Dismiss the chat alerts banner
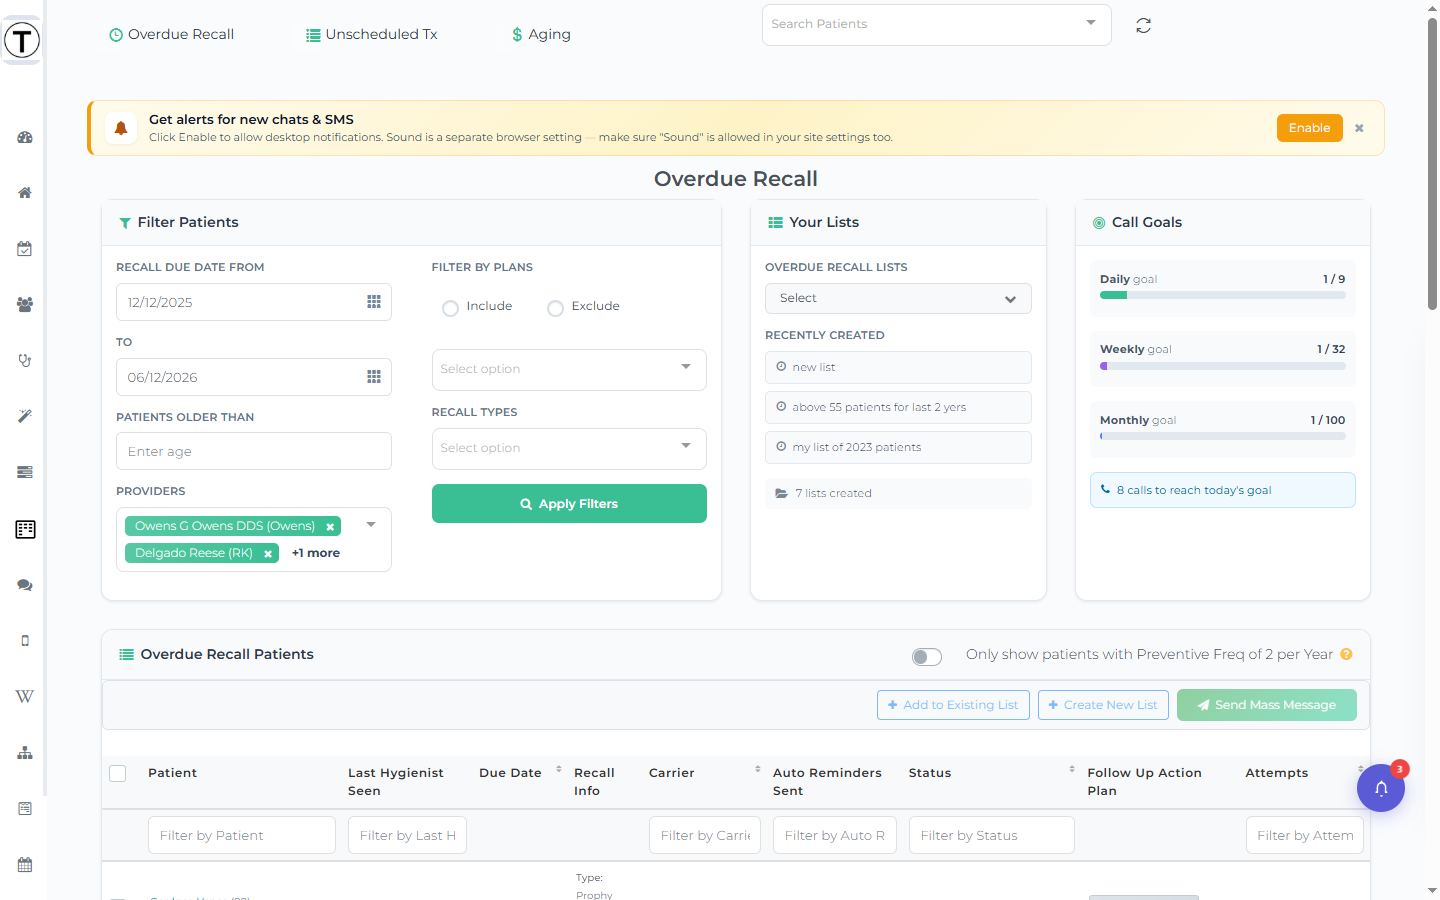 (1359, 128)
